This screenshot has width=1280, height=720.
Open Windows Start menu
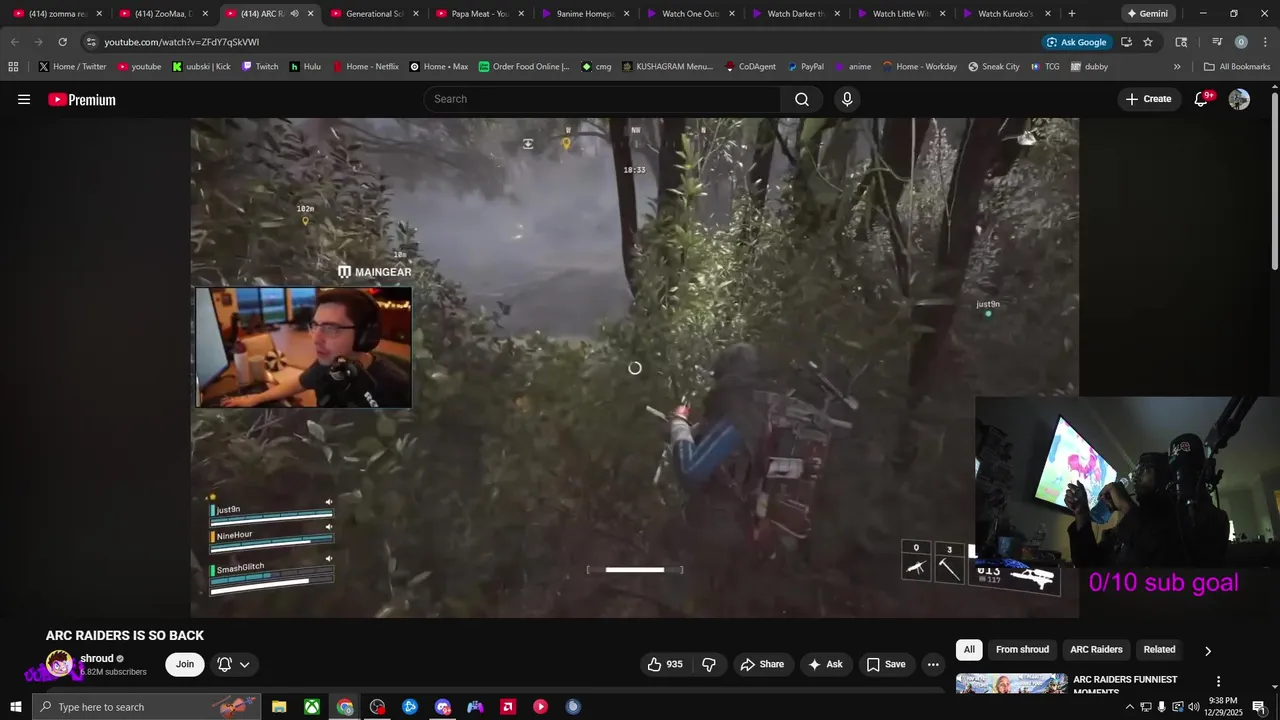pyautogui.click(x=15, y=707)
